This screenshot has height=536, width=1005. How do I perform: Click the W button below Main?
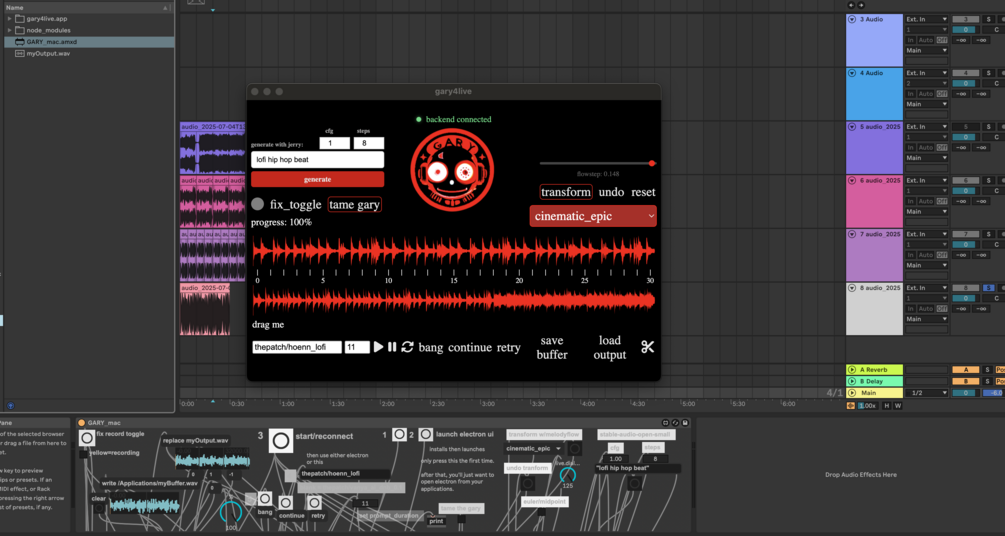point(897,405)
